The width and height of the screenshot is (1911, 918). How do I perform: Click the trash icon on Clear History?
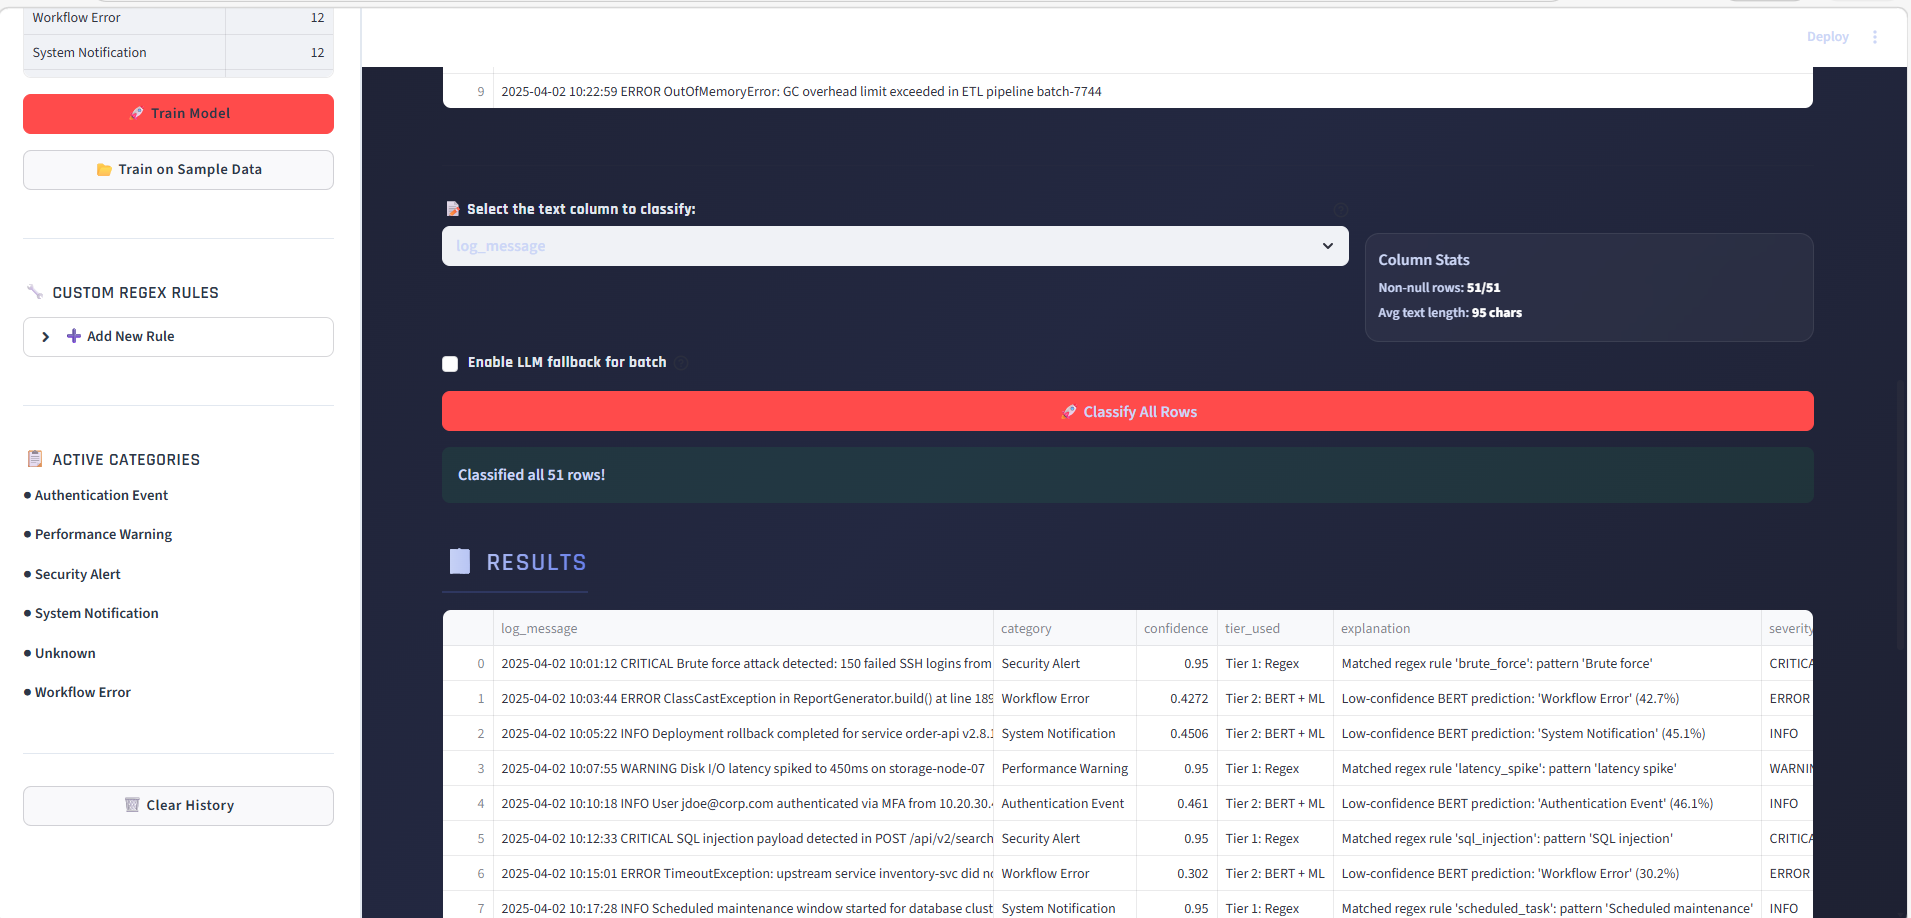tap(131, 805)
